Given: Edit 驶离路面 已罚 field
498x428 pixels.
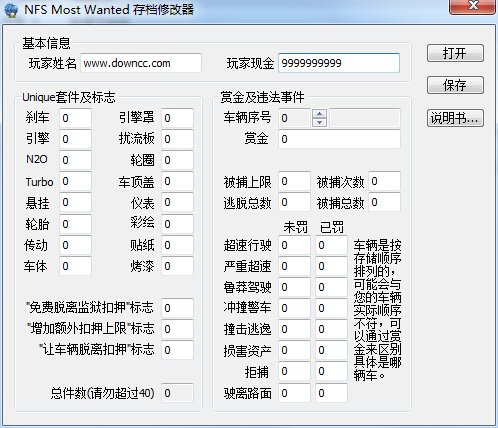Looking at the screenshot, I should (331, 393).
